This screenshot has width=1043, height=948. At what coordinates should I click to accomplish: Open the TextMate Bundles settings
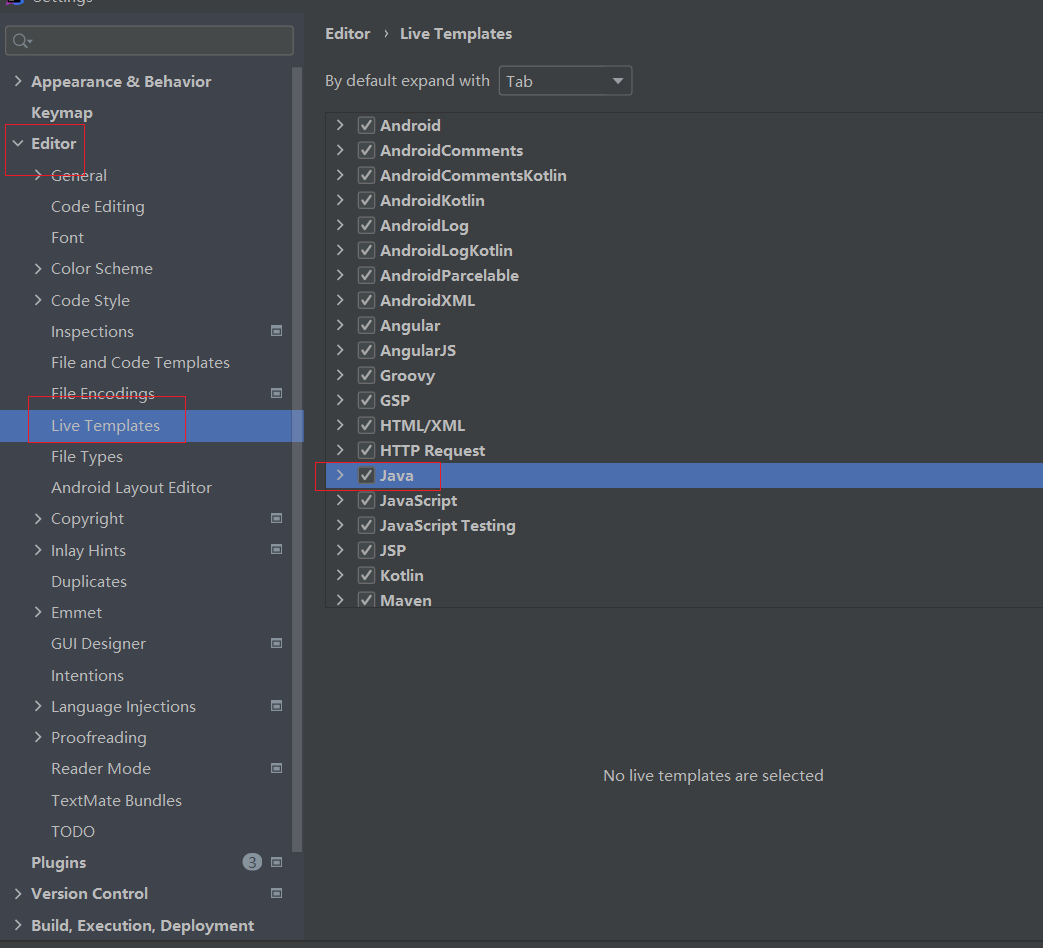[116, 800]
